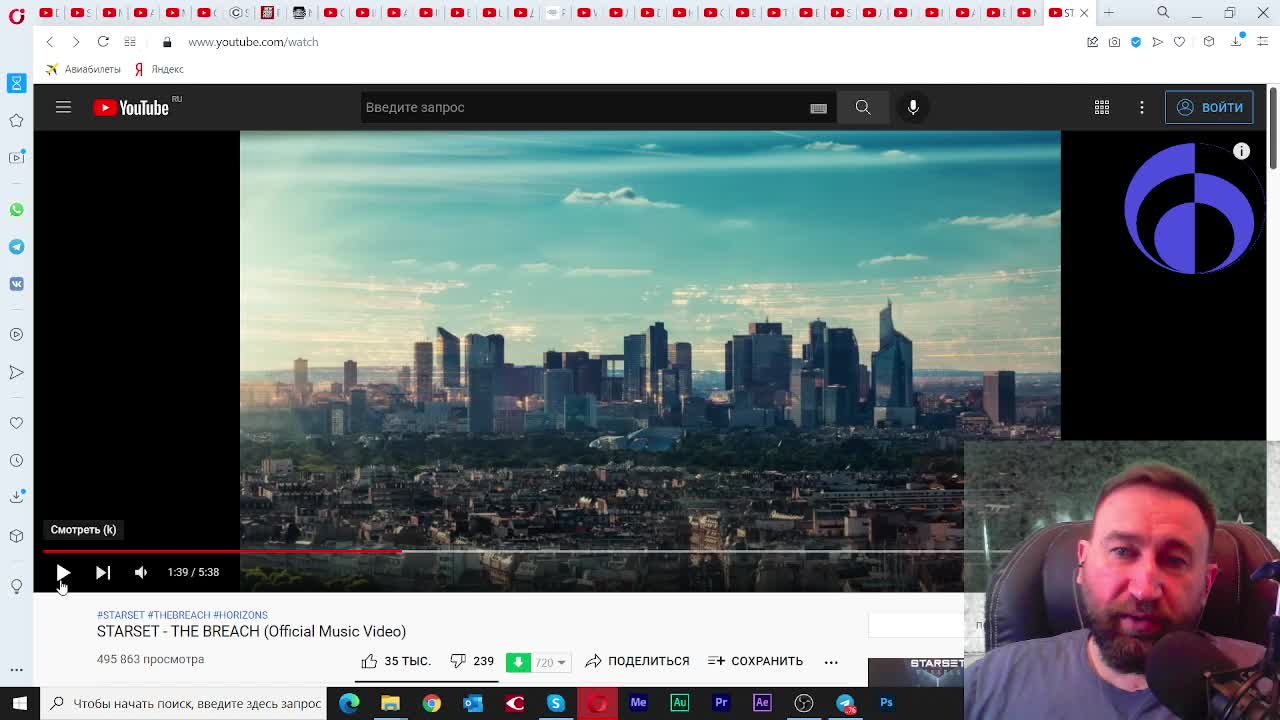Mute the video volume
Image resolution: width=1280 pixels, height=720 pixels.
[x=141, y=572]
